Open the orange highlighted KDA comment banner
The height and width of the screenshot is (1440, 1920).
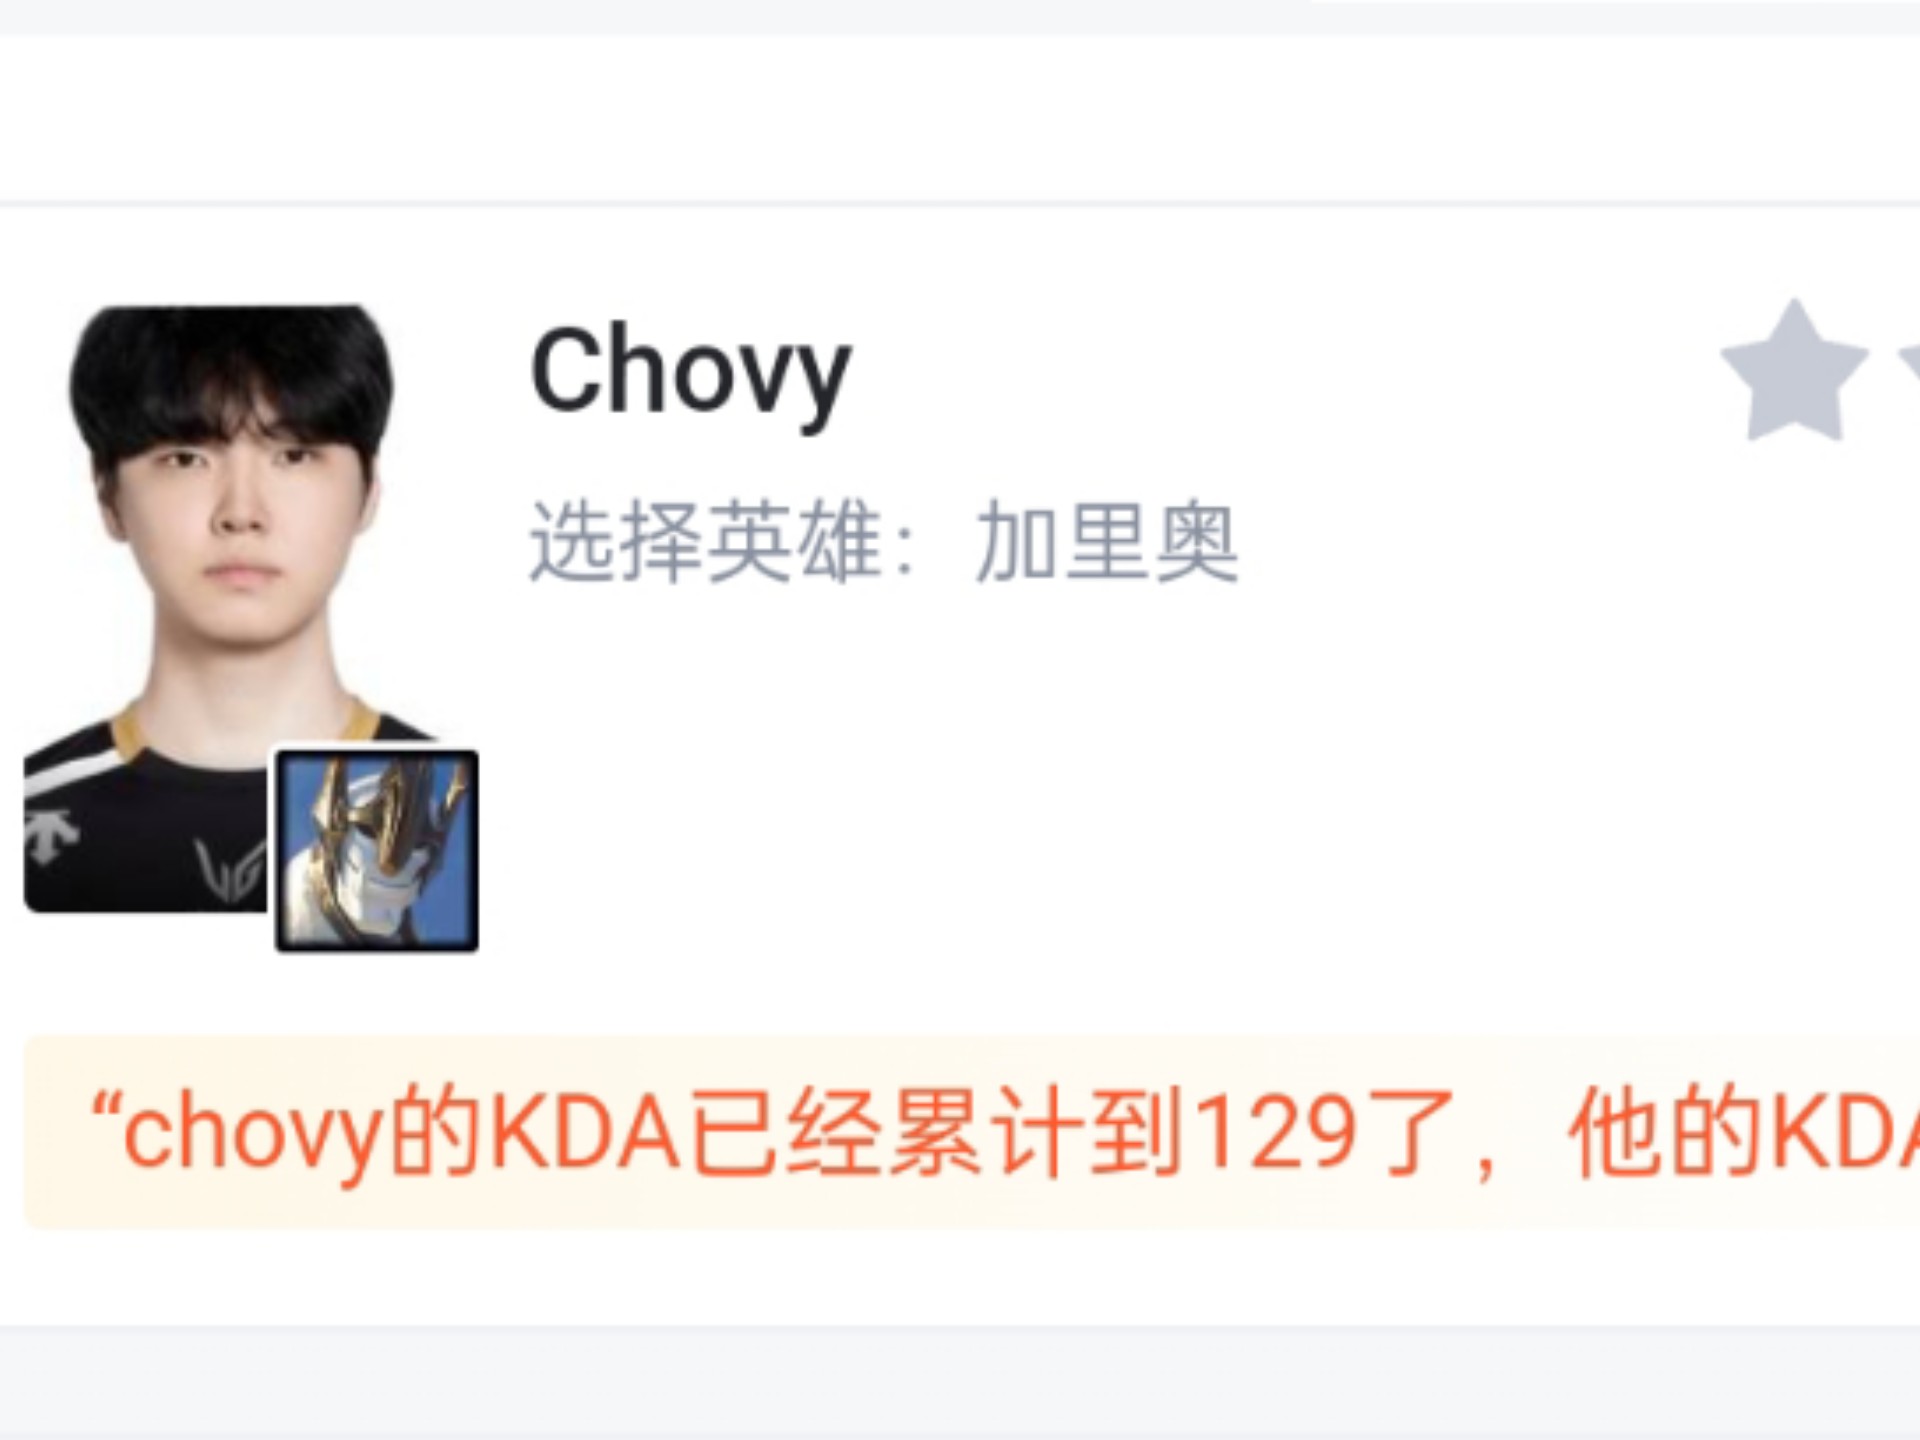(x=972, y=1133)
